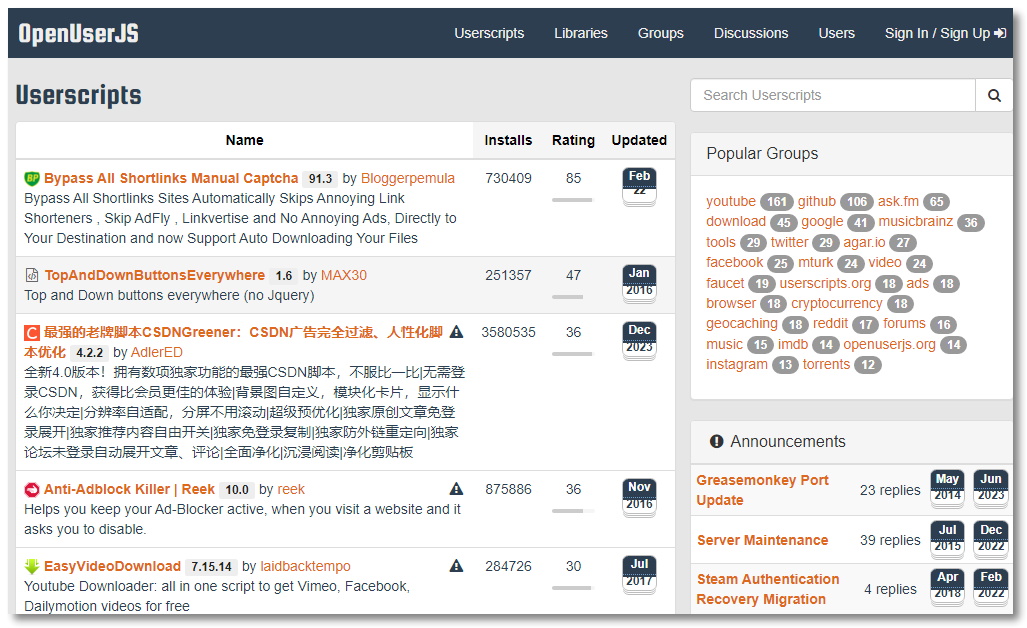Open the Libraries nav item

tap(581, 33)
